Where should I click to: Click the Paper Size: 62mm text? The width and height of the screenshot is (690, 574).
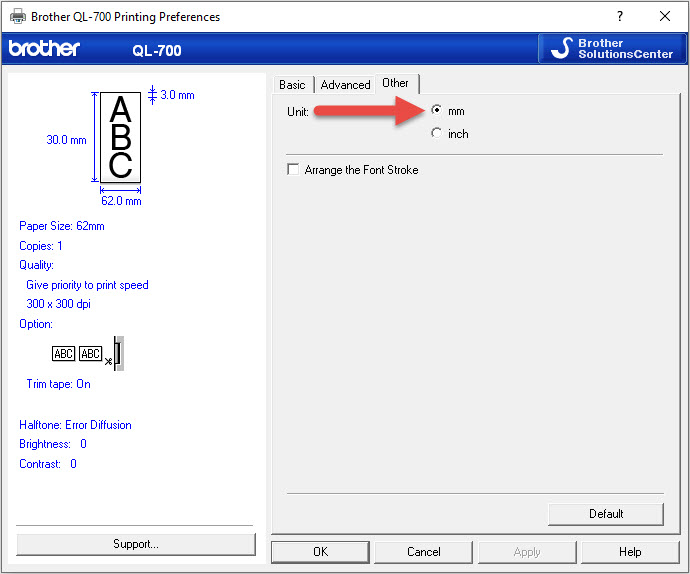pyautogui.click(x=61, y=226)
